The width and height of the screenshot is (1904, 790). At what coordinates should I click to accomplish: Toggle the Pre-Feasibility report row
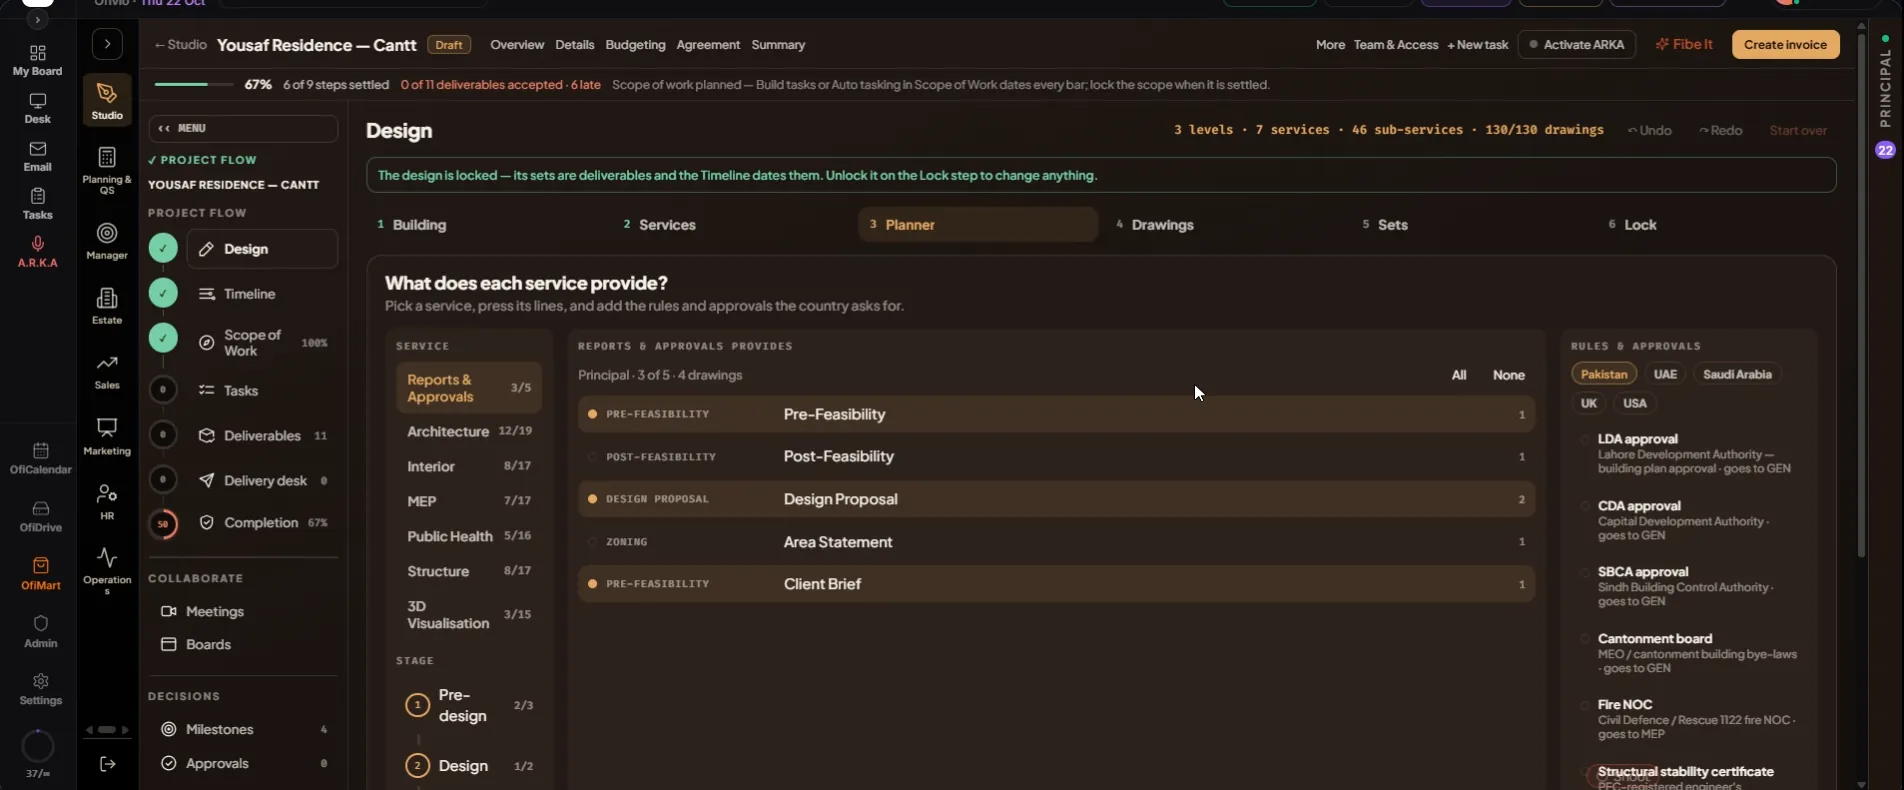(x=1056, y=414)
